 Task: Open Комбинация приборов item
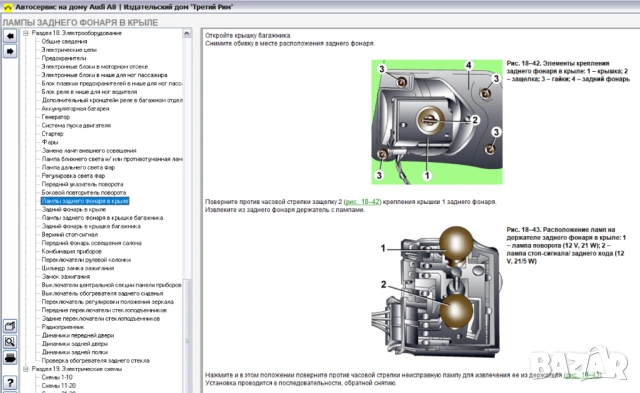71,251
